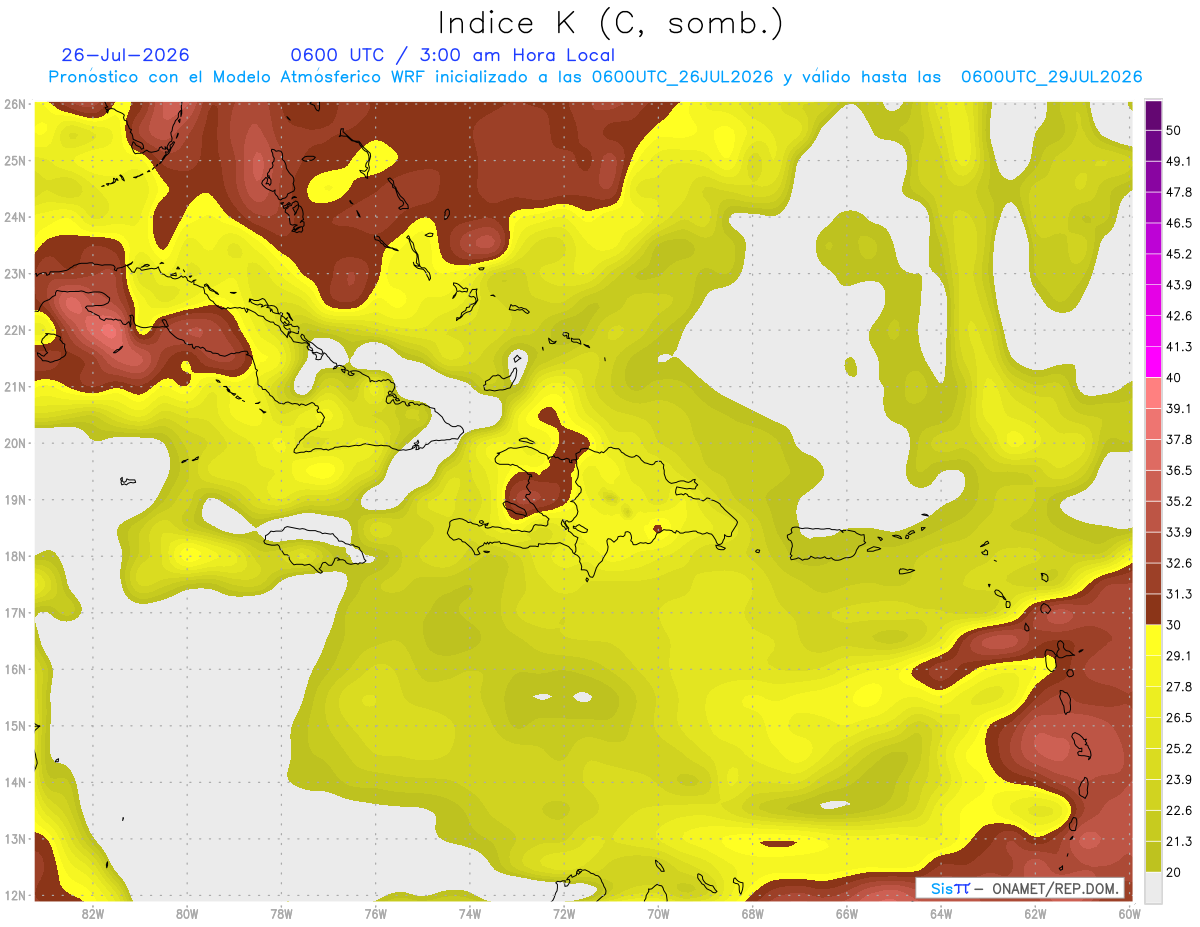Click the latitude label '26N'
Viewport: 1200px width, 927px height.
click(x=15, y=104)
